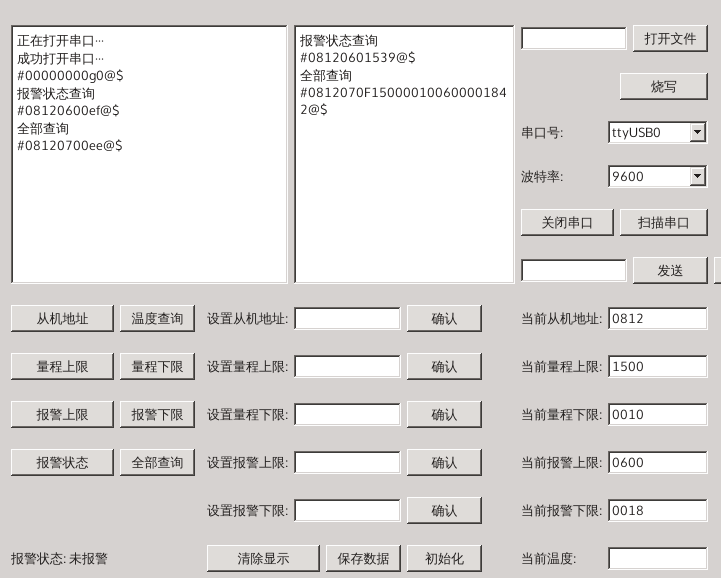Click the #0812070F150000100600001842@$ response text
Image resolution: width=721 pixels, height=578 pixels.
(403, 101)
